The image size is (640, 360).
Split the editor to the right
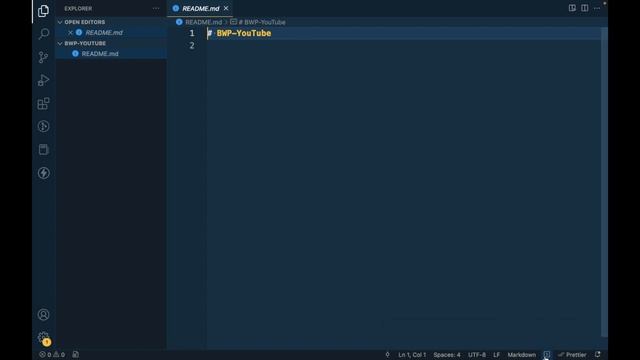click(x=584, y=8)
